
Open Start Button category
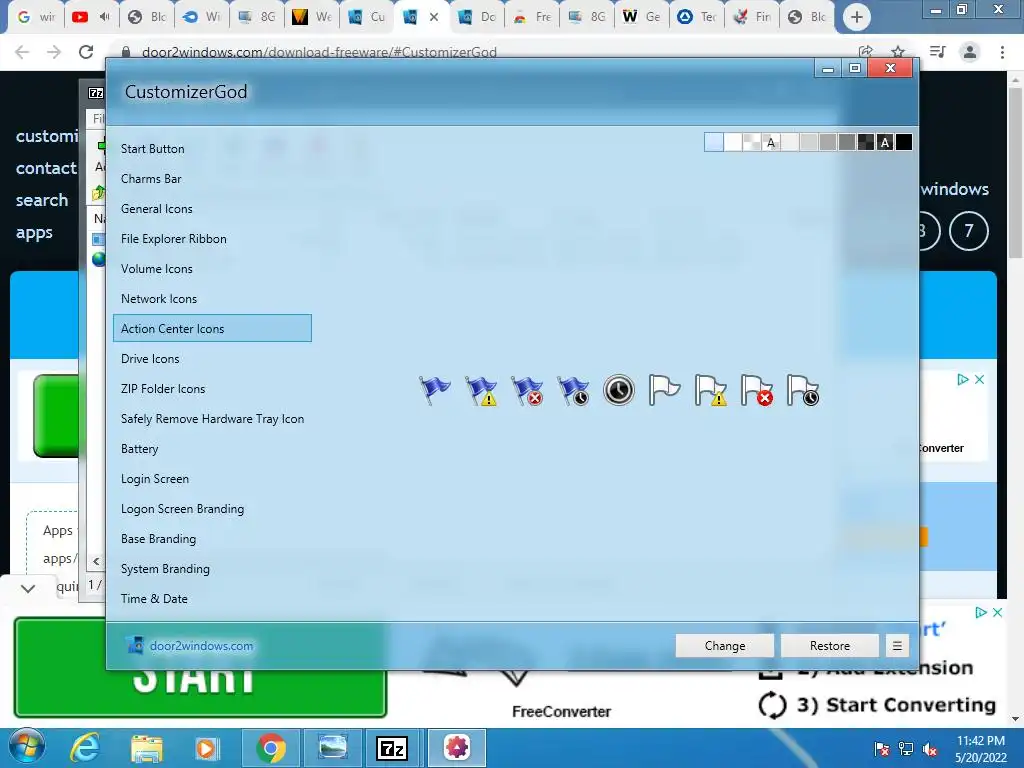212,149
